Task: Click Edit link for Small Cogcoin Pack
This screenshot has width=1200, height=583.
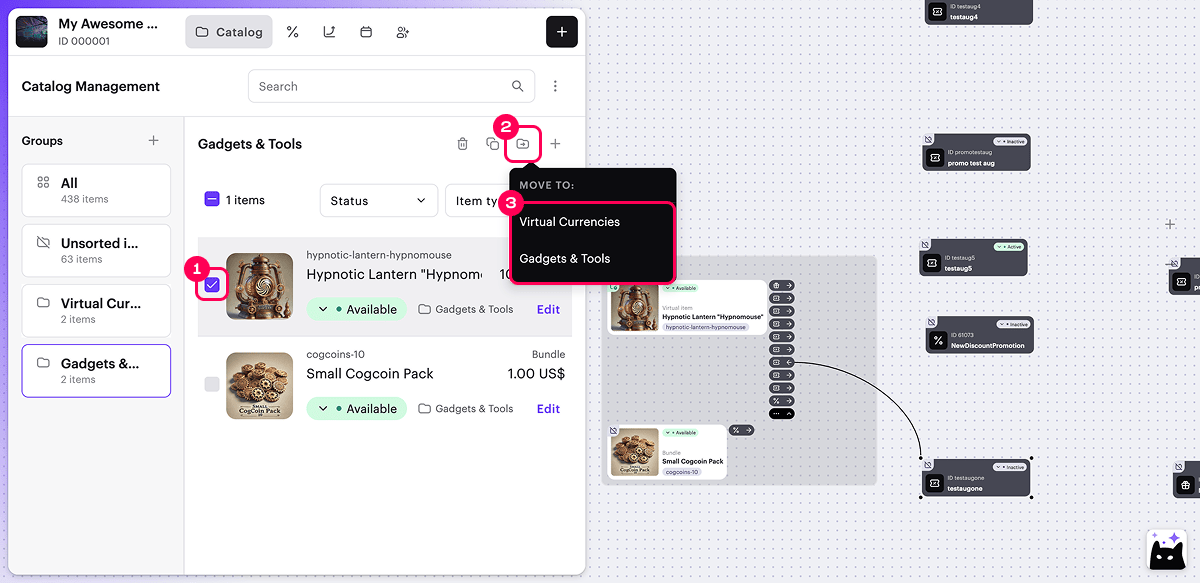Action: point(548,409)
